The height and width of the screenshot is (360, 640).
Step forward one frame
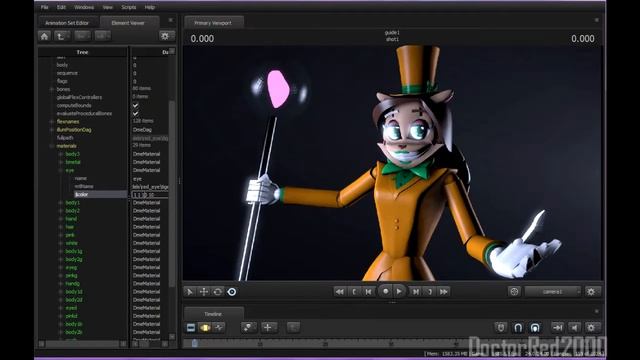pyautogui.click(x=416, y=291)
